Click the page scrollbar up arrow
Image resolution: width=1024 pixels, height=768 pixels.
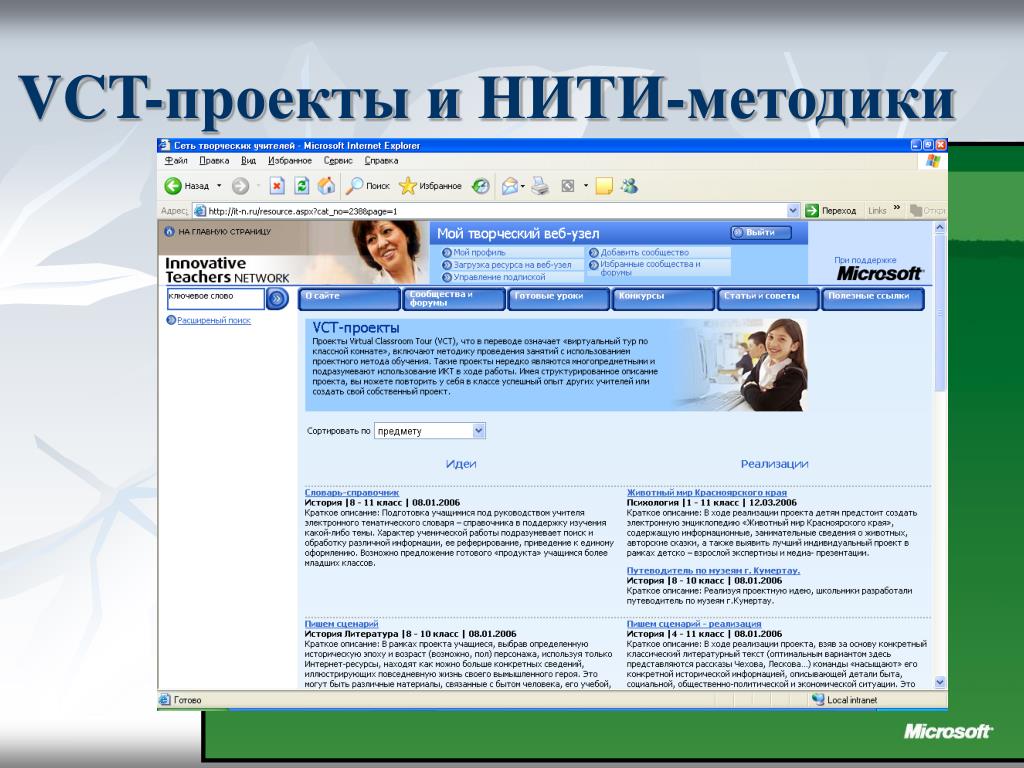[x=940, y=228]
